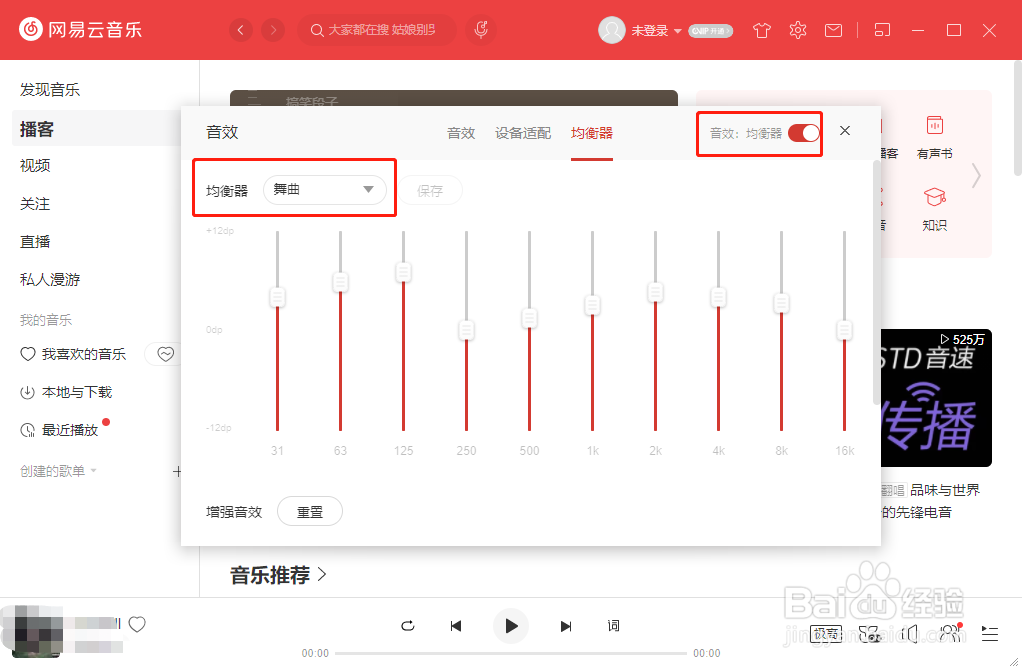The width and height of the screenshot is (1022, 670).
Task: Like the current song with heart icon
Action: 137,624
